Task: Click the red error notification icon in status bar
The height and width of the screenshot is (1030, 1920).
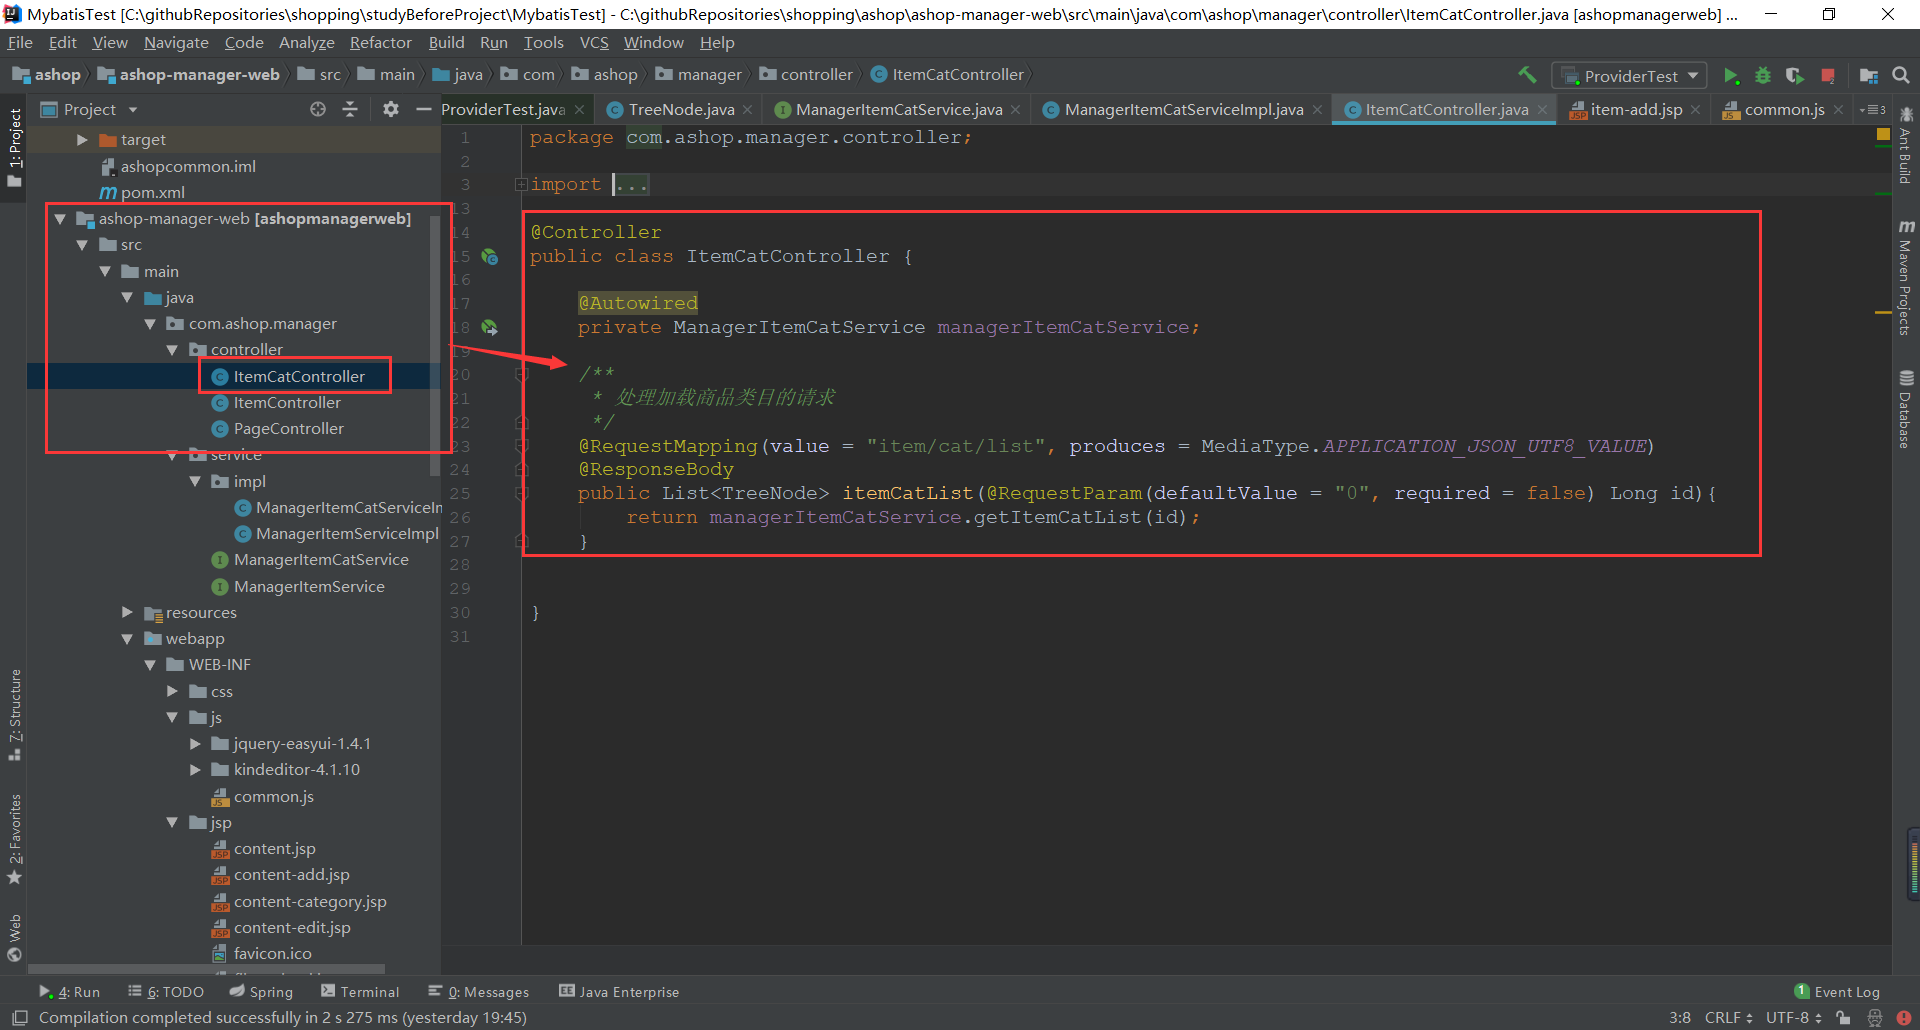Action: coord(1903,1018)
